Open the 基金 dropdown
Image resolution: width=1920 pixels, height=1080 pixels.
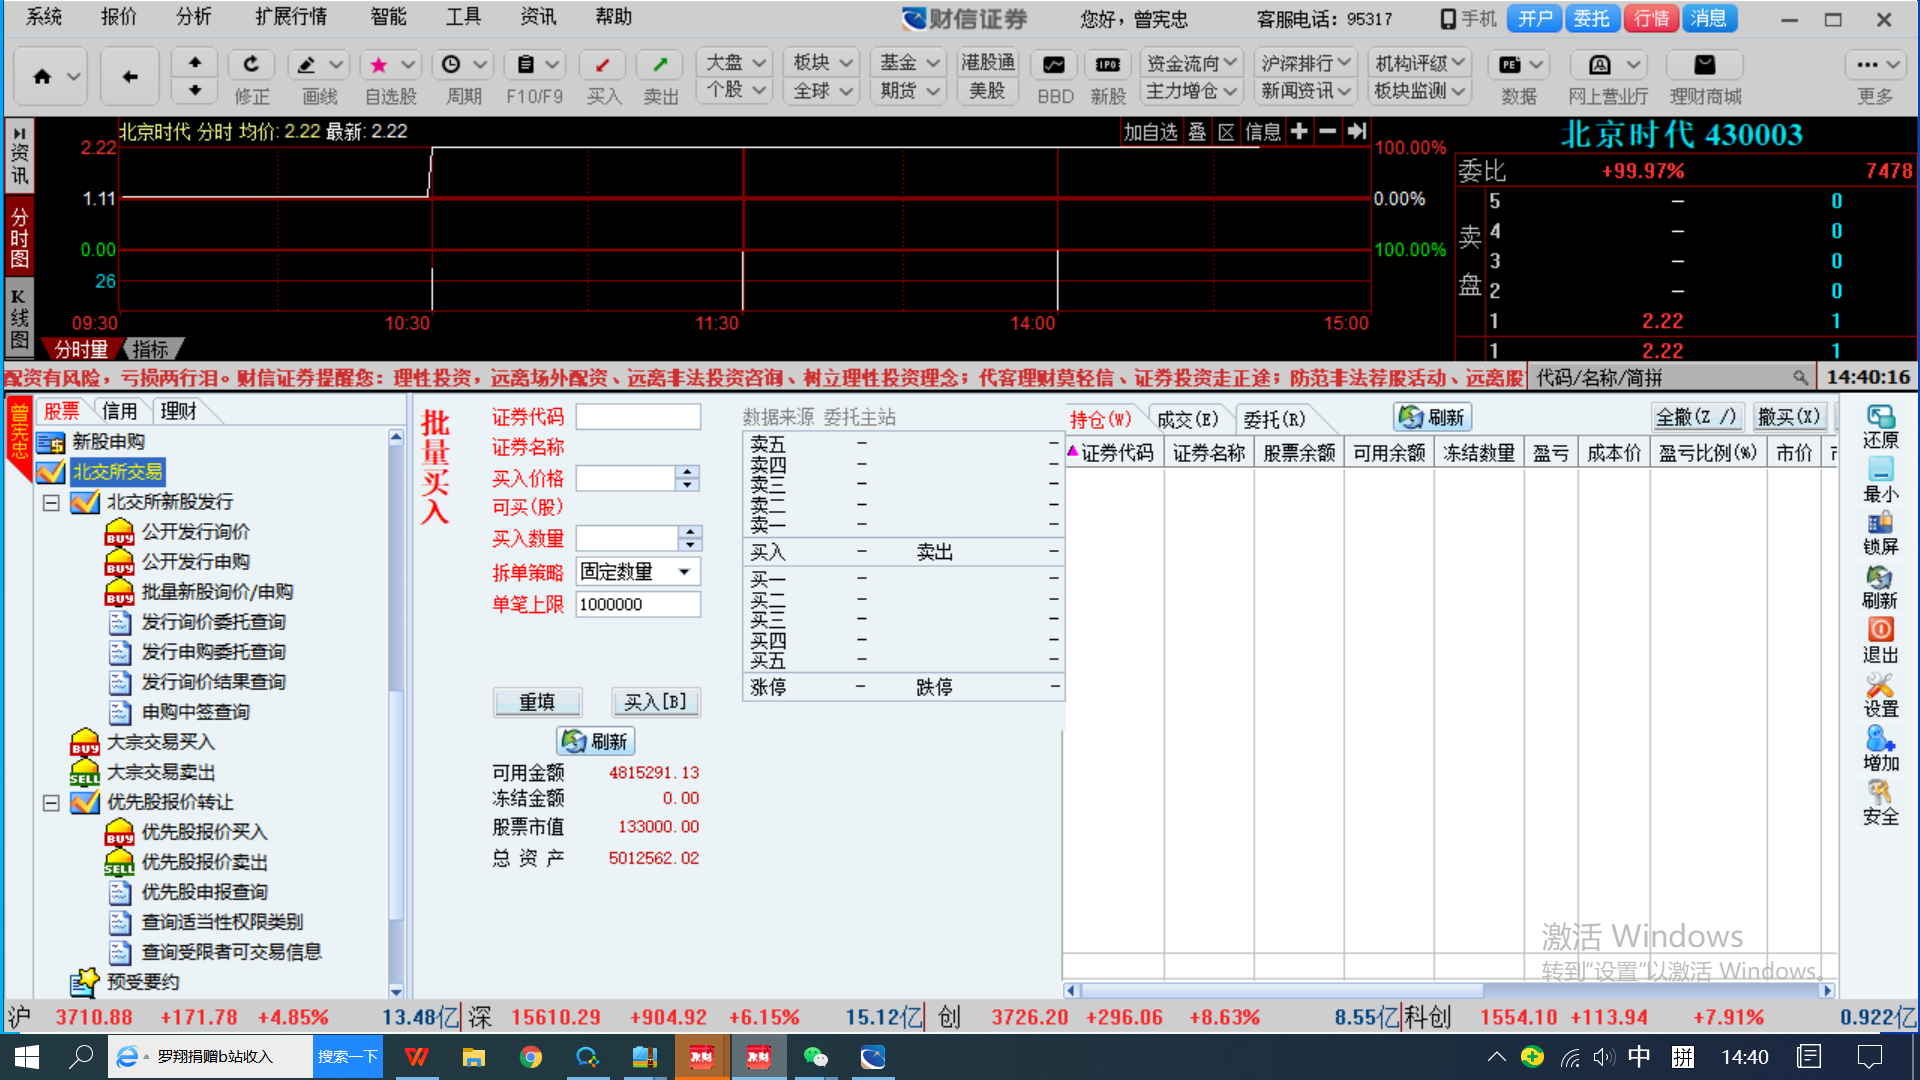pyautogui.click(x=910, y=62)
